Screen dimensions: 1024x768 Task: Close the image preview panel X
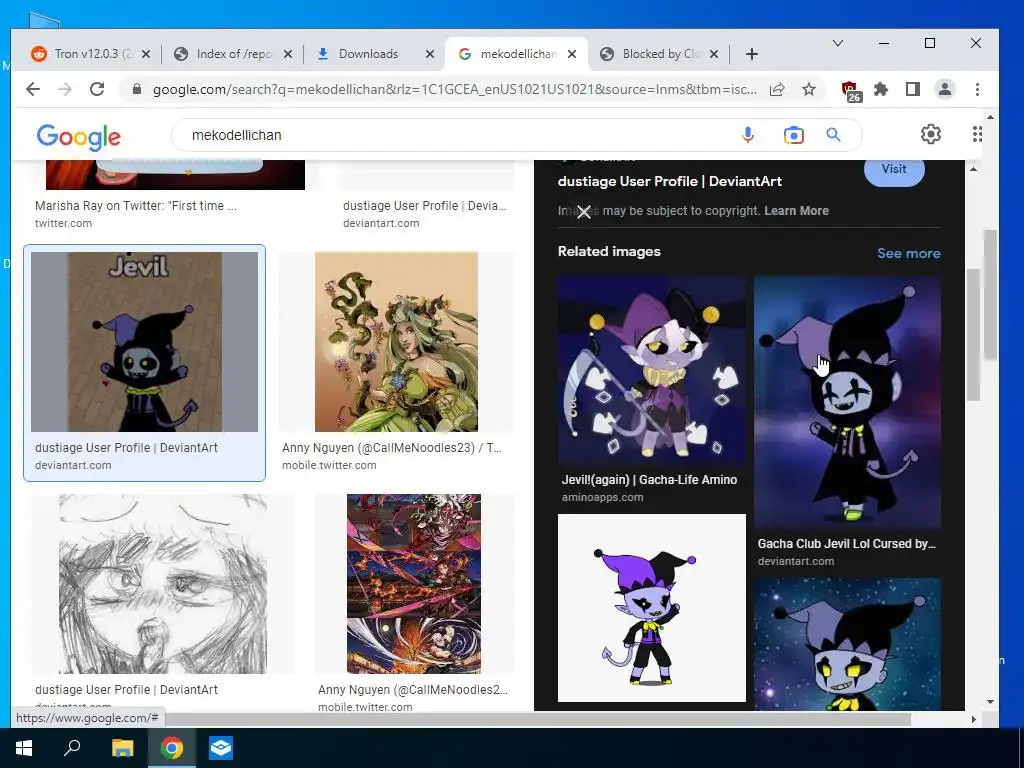point(584,212)
